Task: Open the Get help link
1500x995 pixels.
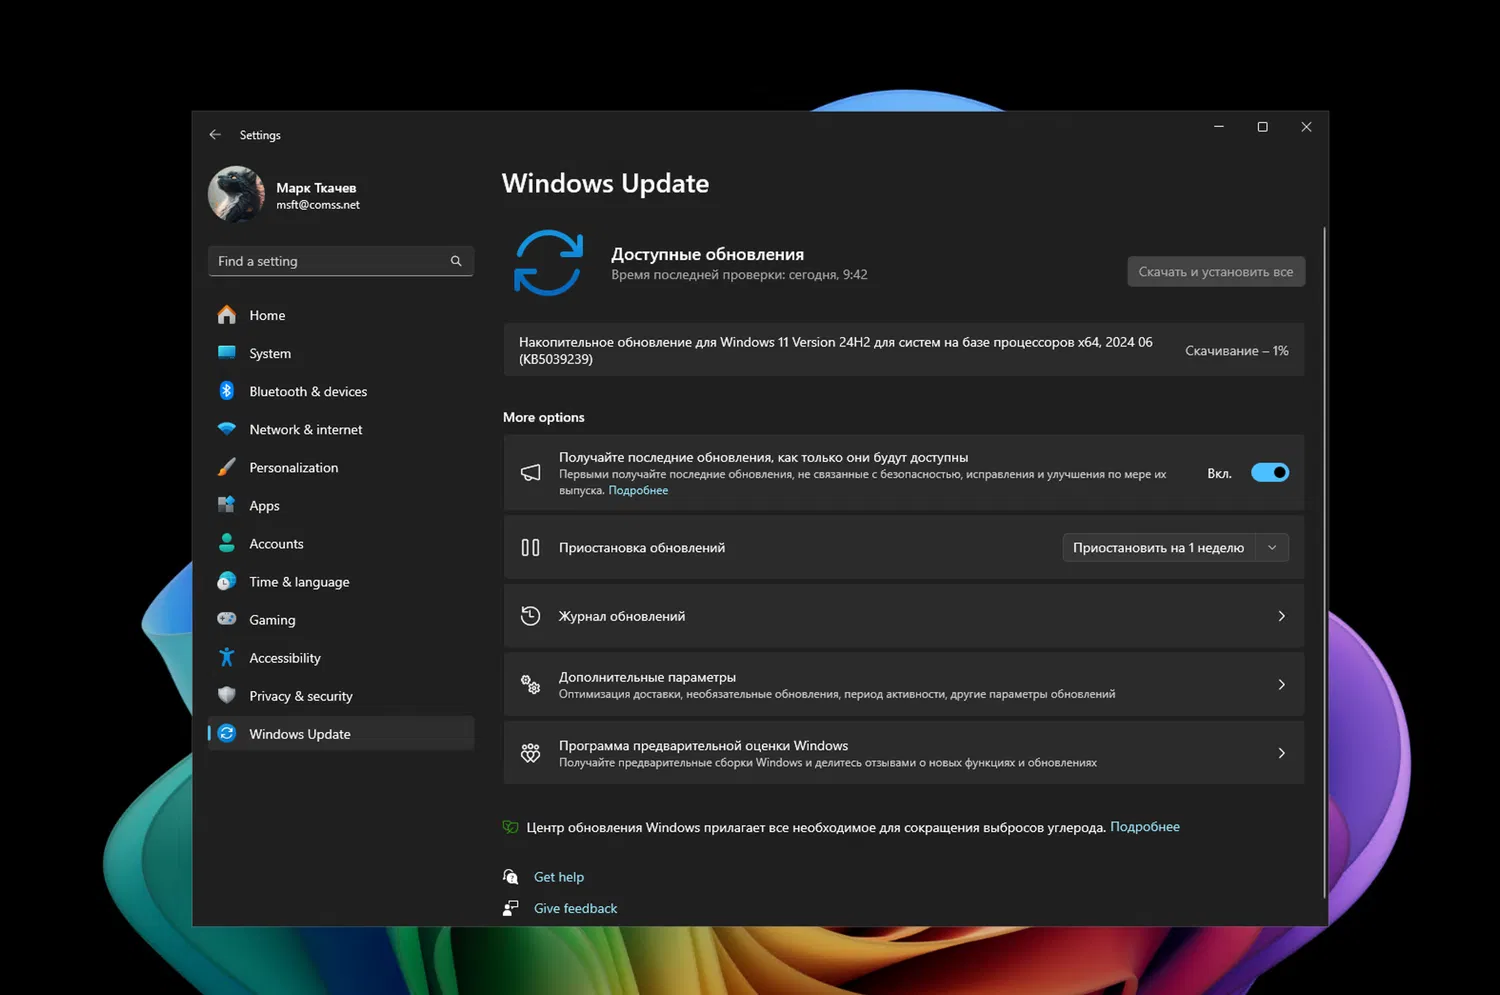Action: pos(559,877)
